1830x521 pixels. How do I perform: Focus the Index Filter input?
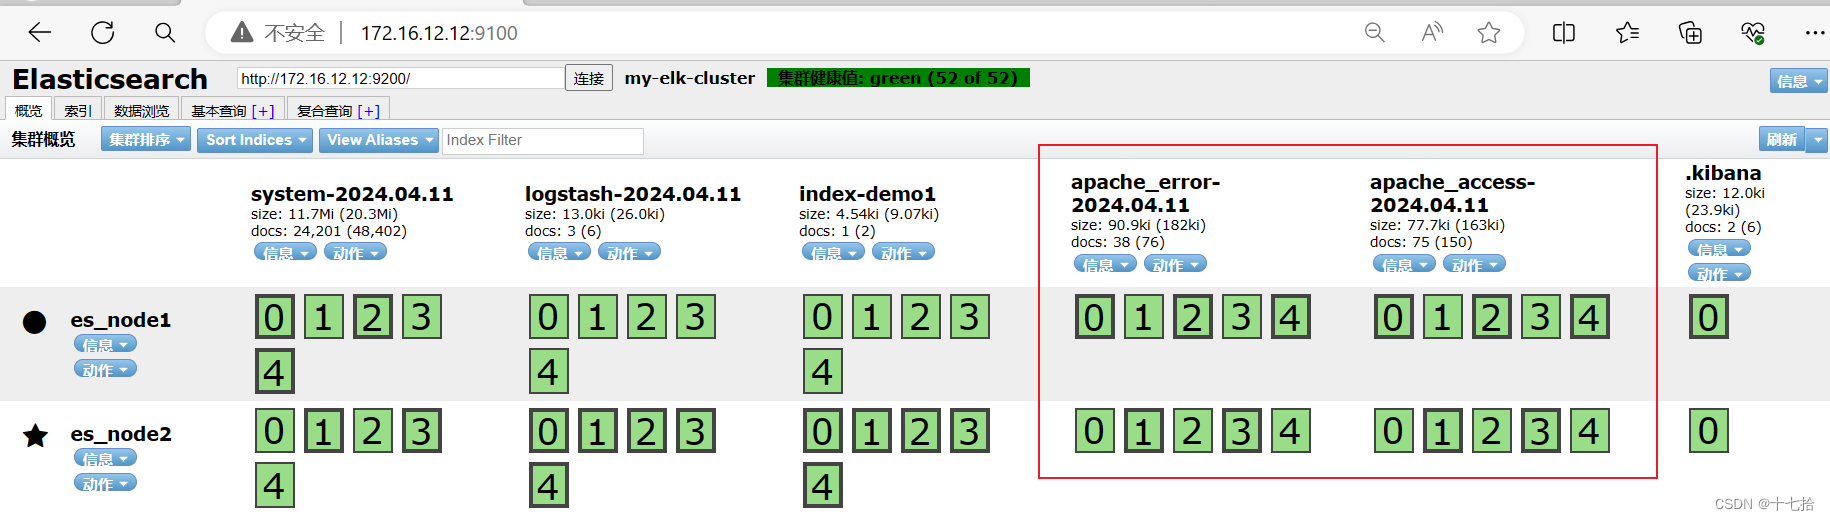pos(543,140)
